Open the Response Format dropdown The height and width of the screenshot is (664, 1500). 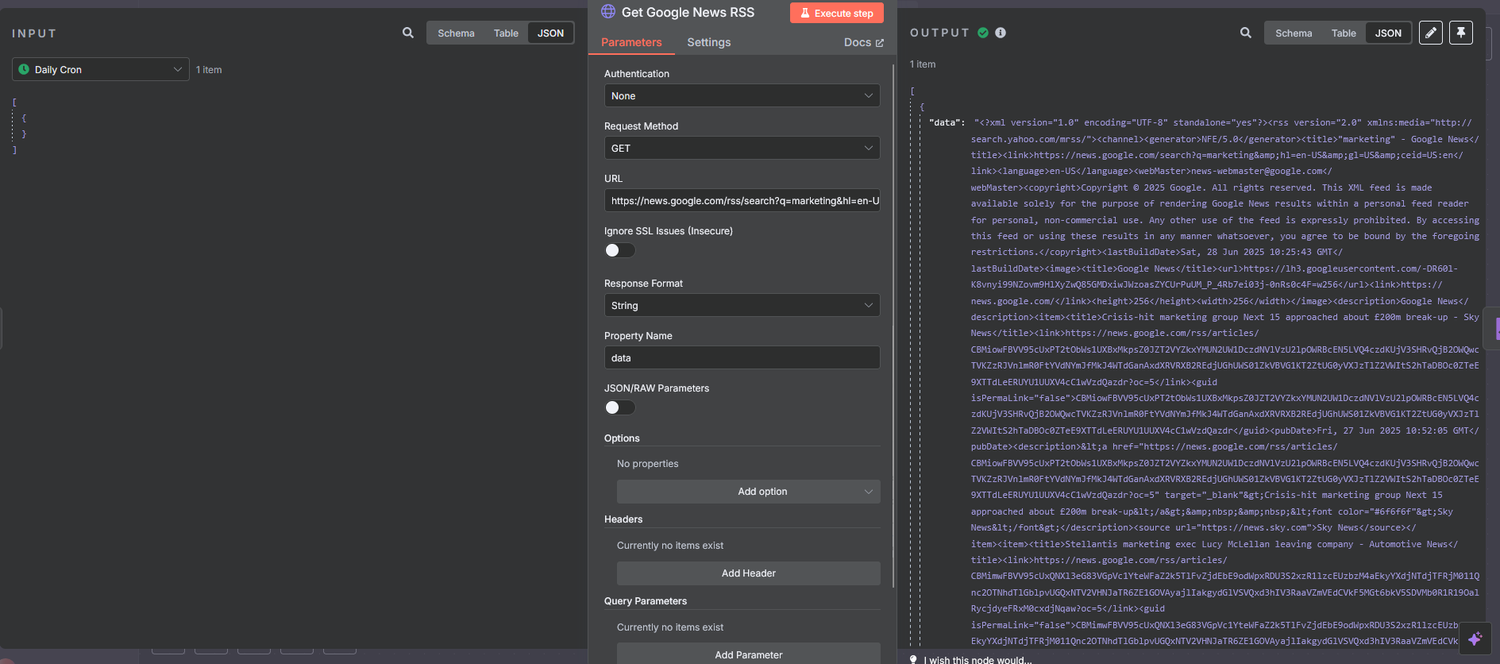point(742,304)
